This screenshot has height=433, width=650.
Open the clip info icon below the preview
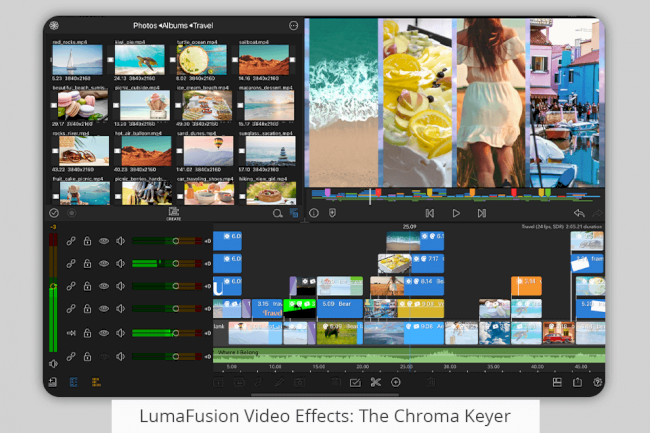pos(314,213)
